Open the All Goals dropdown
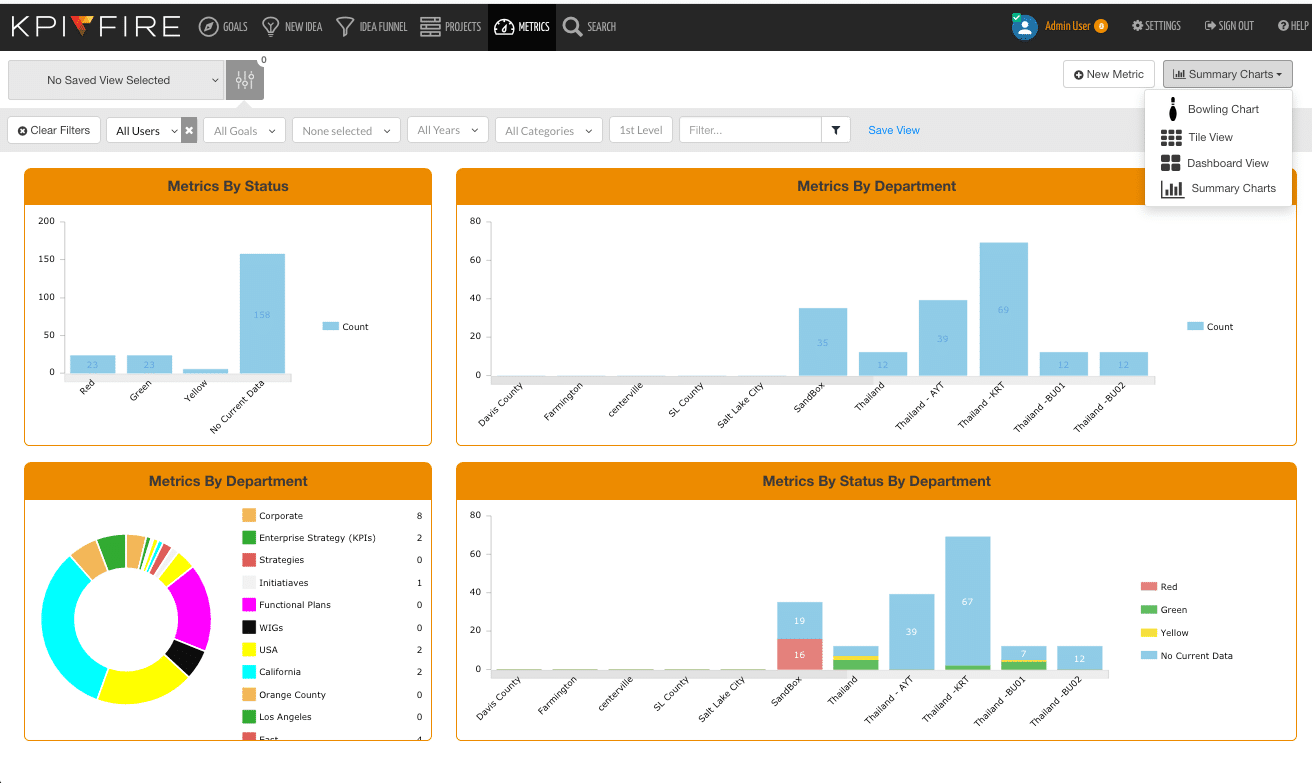This screenshot has width=1312, height=783. pos(245,131)
